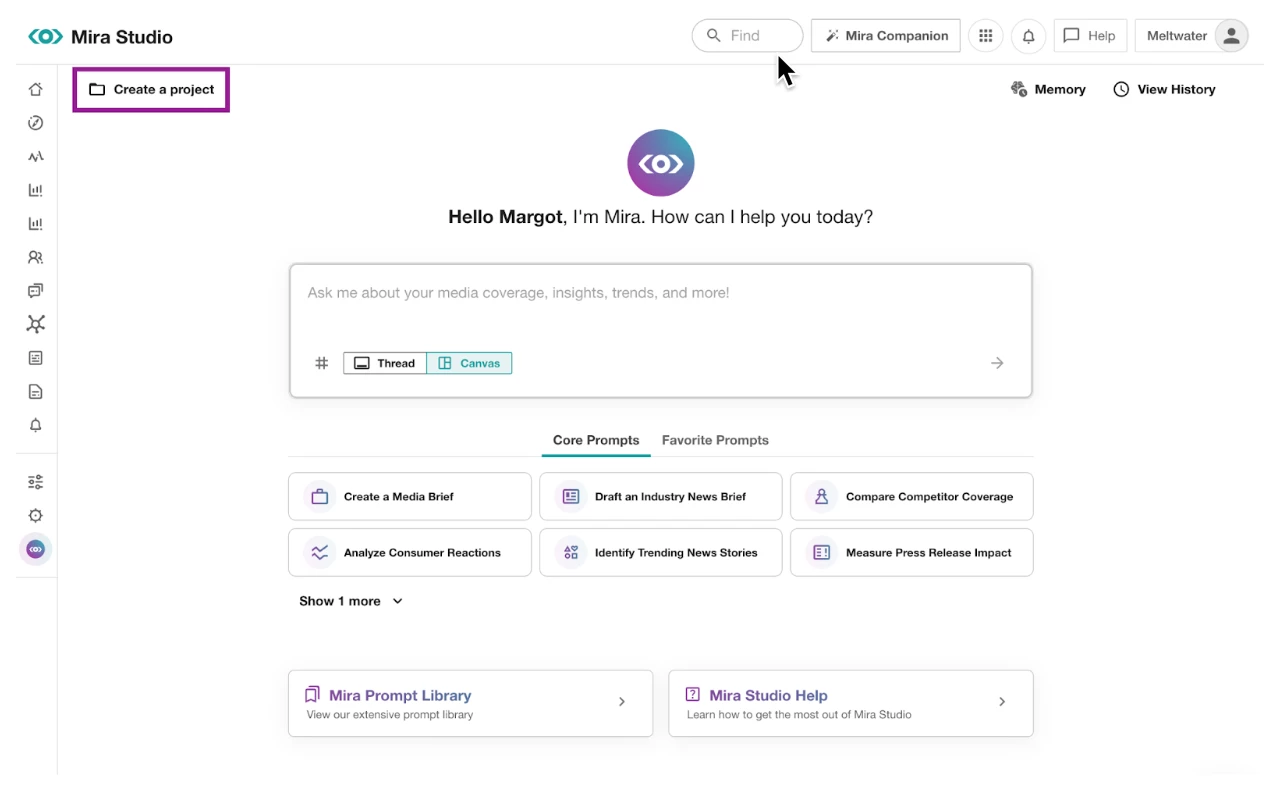Open the reports document icon in the sidebar
The width and height of the screenshot is (1278, 792).
36,392
